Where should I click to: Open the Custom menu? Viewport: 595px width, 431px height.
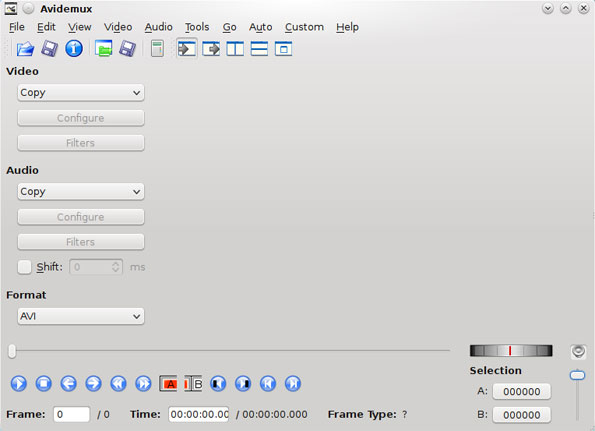tap(304, 27)
